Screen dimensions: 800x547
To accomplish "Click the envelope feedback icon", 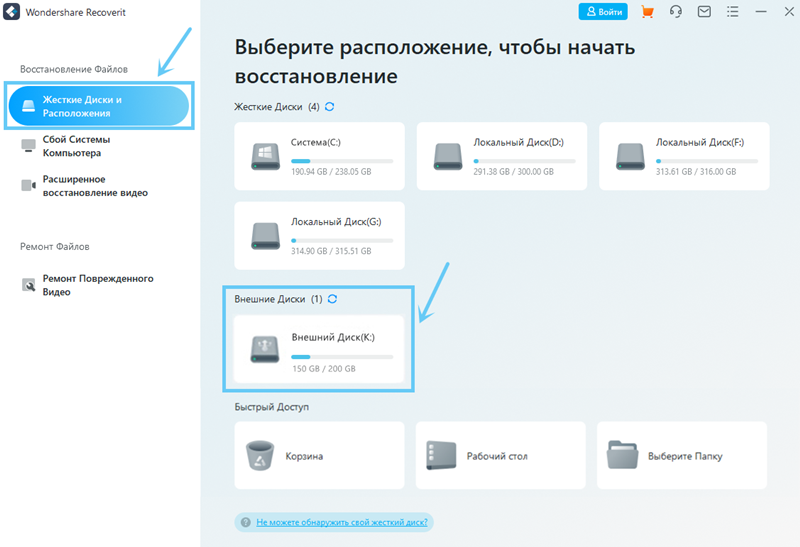I will click(704, 12).
